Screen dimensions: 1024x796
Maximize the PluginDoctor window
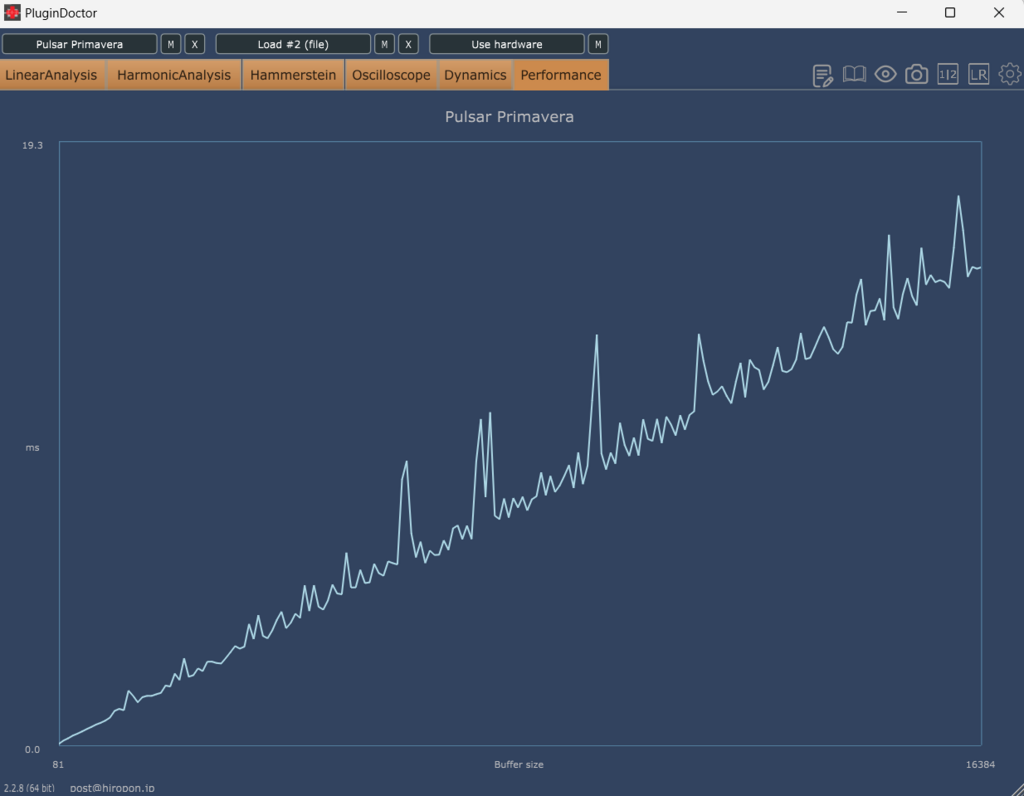pyautogui.click(x=950, y=12)
